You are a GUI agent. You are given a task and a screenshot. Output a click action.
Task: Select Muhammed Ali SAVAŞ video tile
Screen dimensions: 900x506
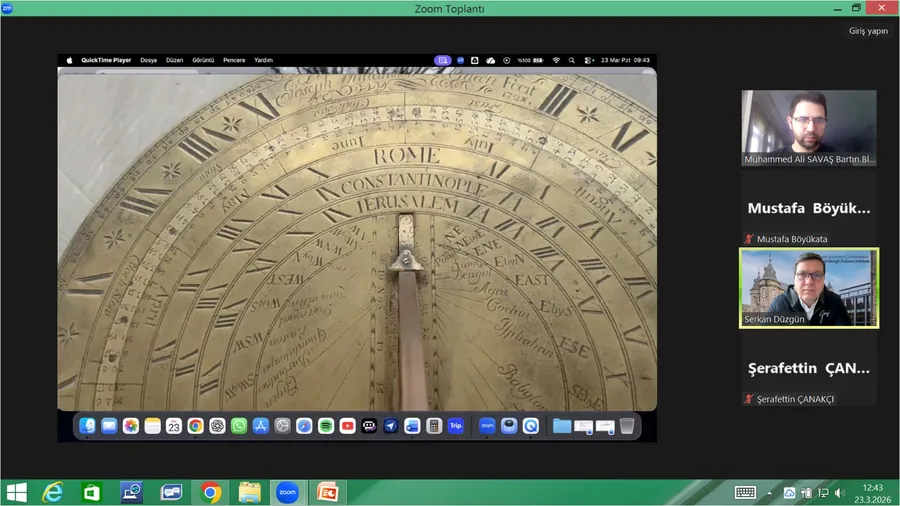click(x=808, y=127)
